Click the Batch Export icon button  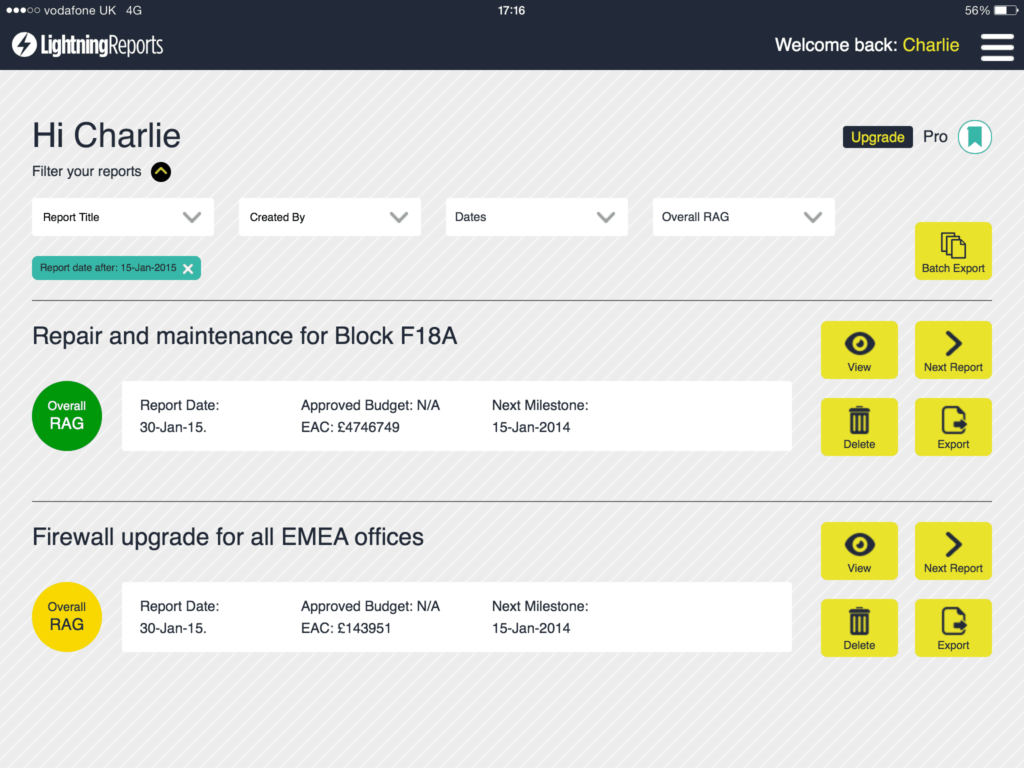pyautogui.click(x=953, y=250)
